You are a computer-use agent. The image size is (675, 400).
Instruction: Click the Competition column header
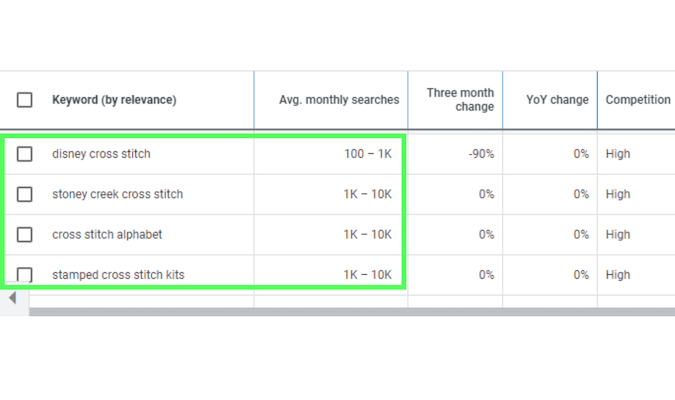pos(637,100)
